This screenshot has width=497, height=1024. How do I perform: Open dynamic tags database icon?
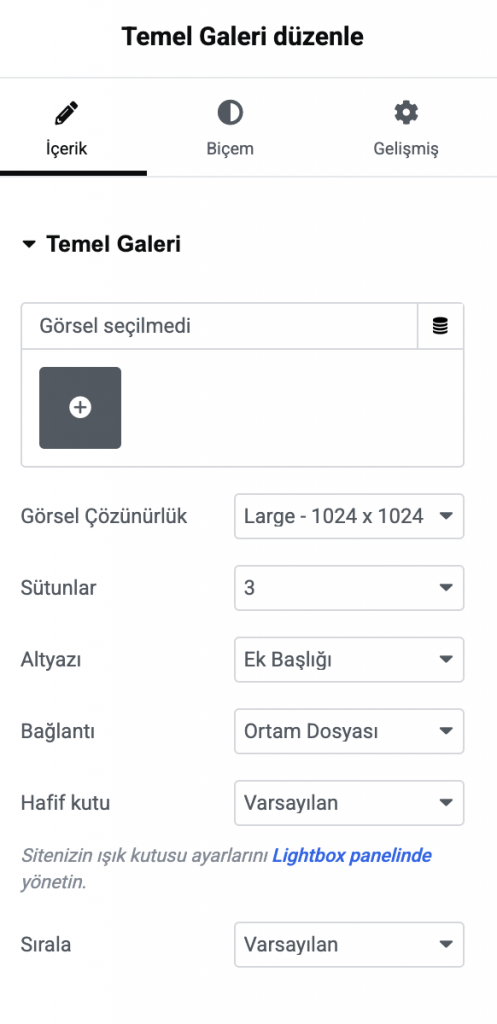(441, 325)
